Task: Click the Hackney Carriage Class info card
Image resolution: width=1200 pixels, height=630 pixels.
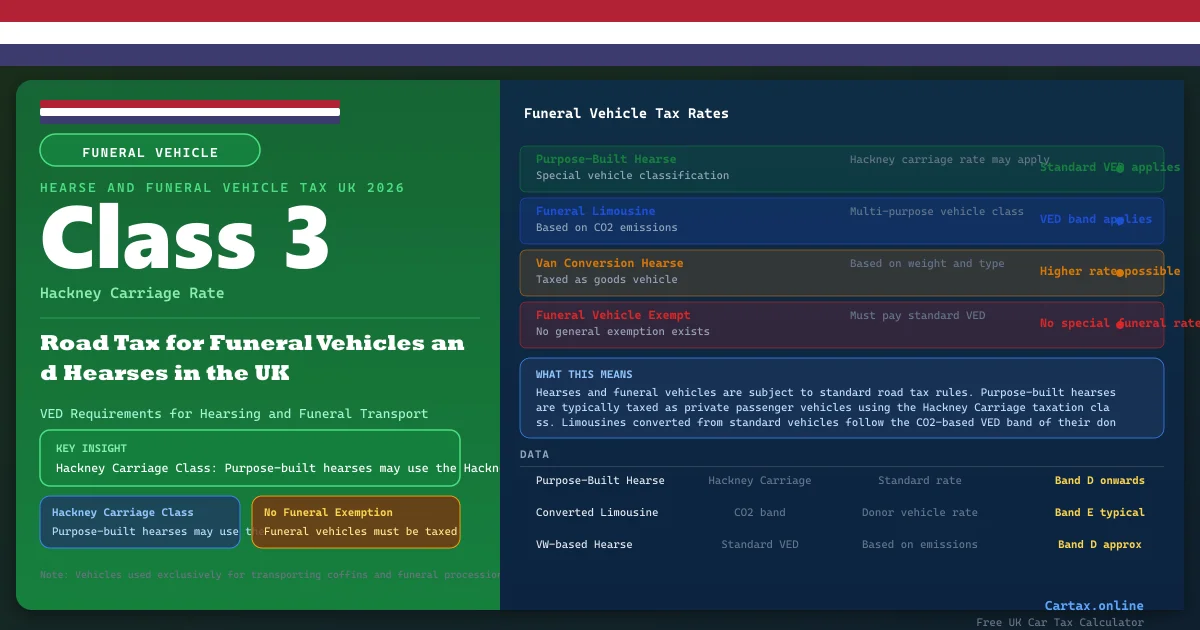Action: point(140,522)
